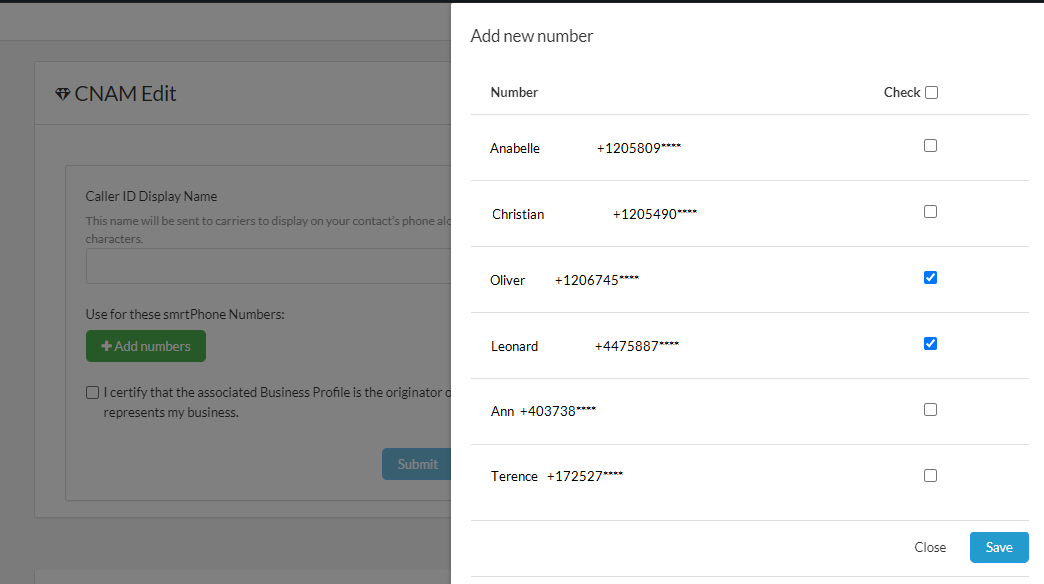This screenshot has height=584, width=1044.
Task: Dismiss the dialog using Close
Action: [930, 547]
